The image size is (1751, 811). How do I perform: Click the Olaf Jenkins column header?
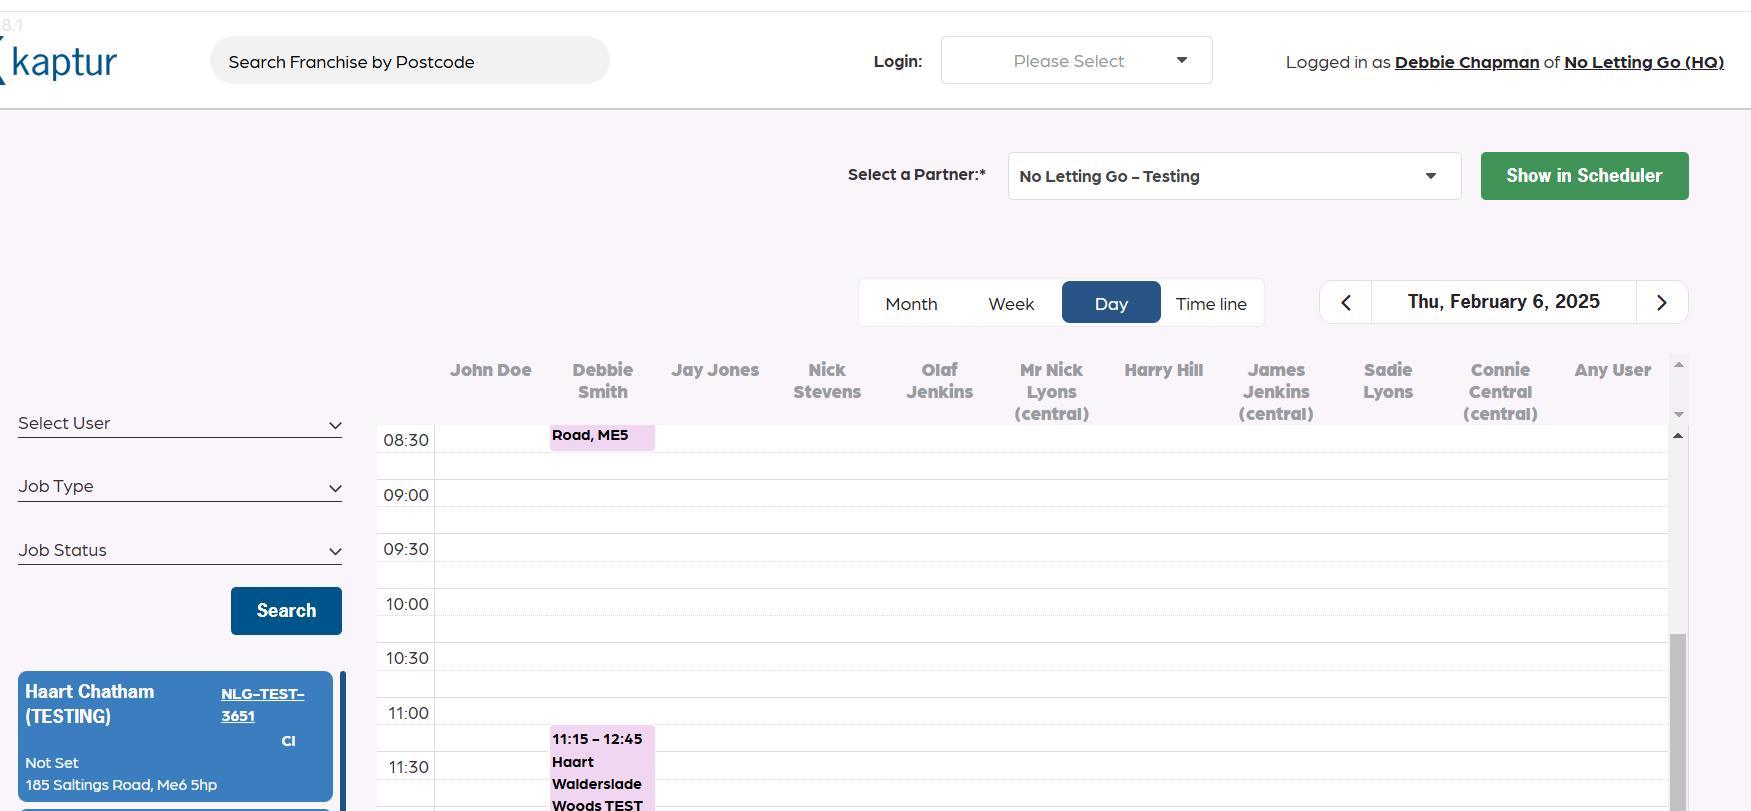coord(939,381)
